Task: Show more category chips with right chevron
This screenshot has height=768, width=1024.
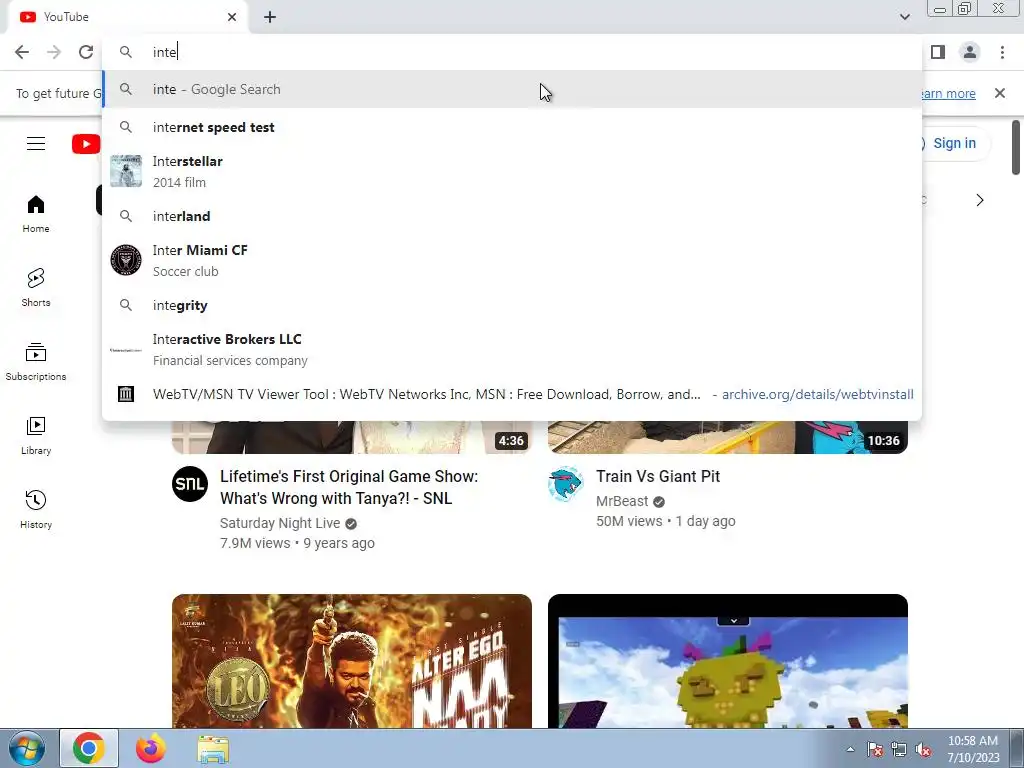Action: click(x=980, y=200)
